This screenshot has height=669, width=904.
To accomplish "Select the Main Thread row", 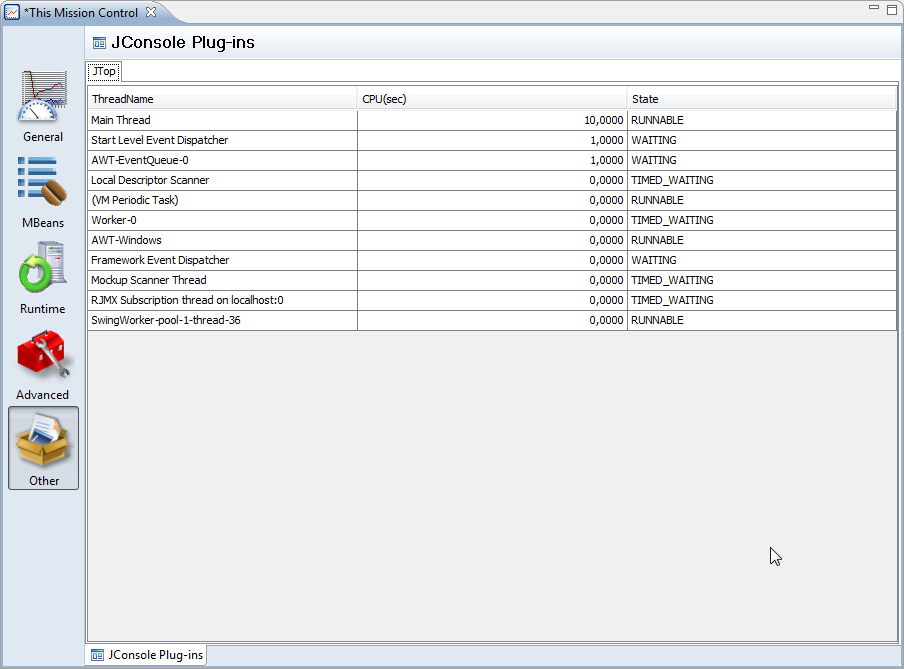I will (492, 120).
